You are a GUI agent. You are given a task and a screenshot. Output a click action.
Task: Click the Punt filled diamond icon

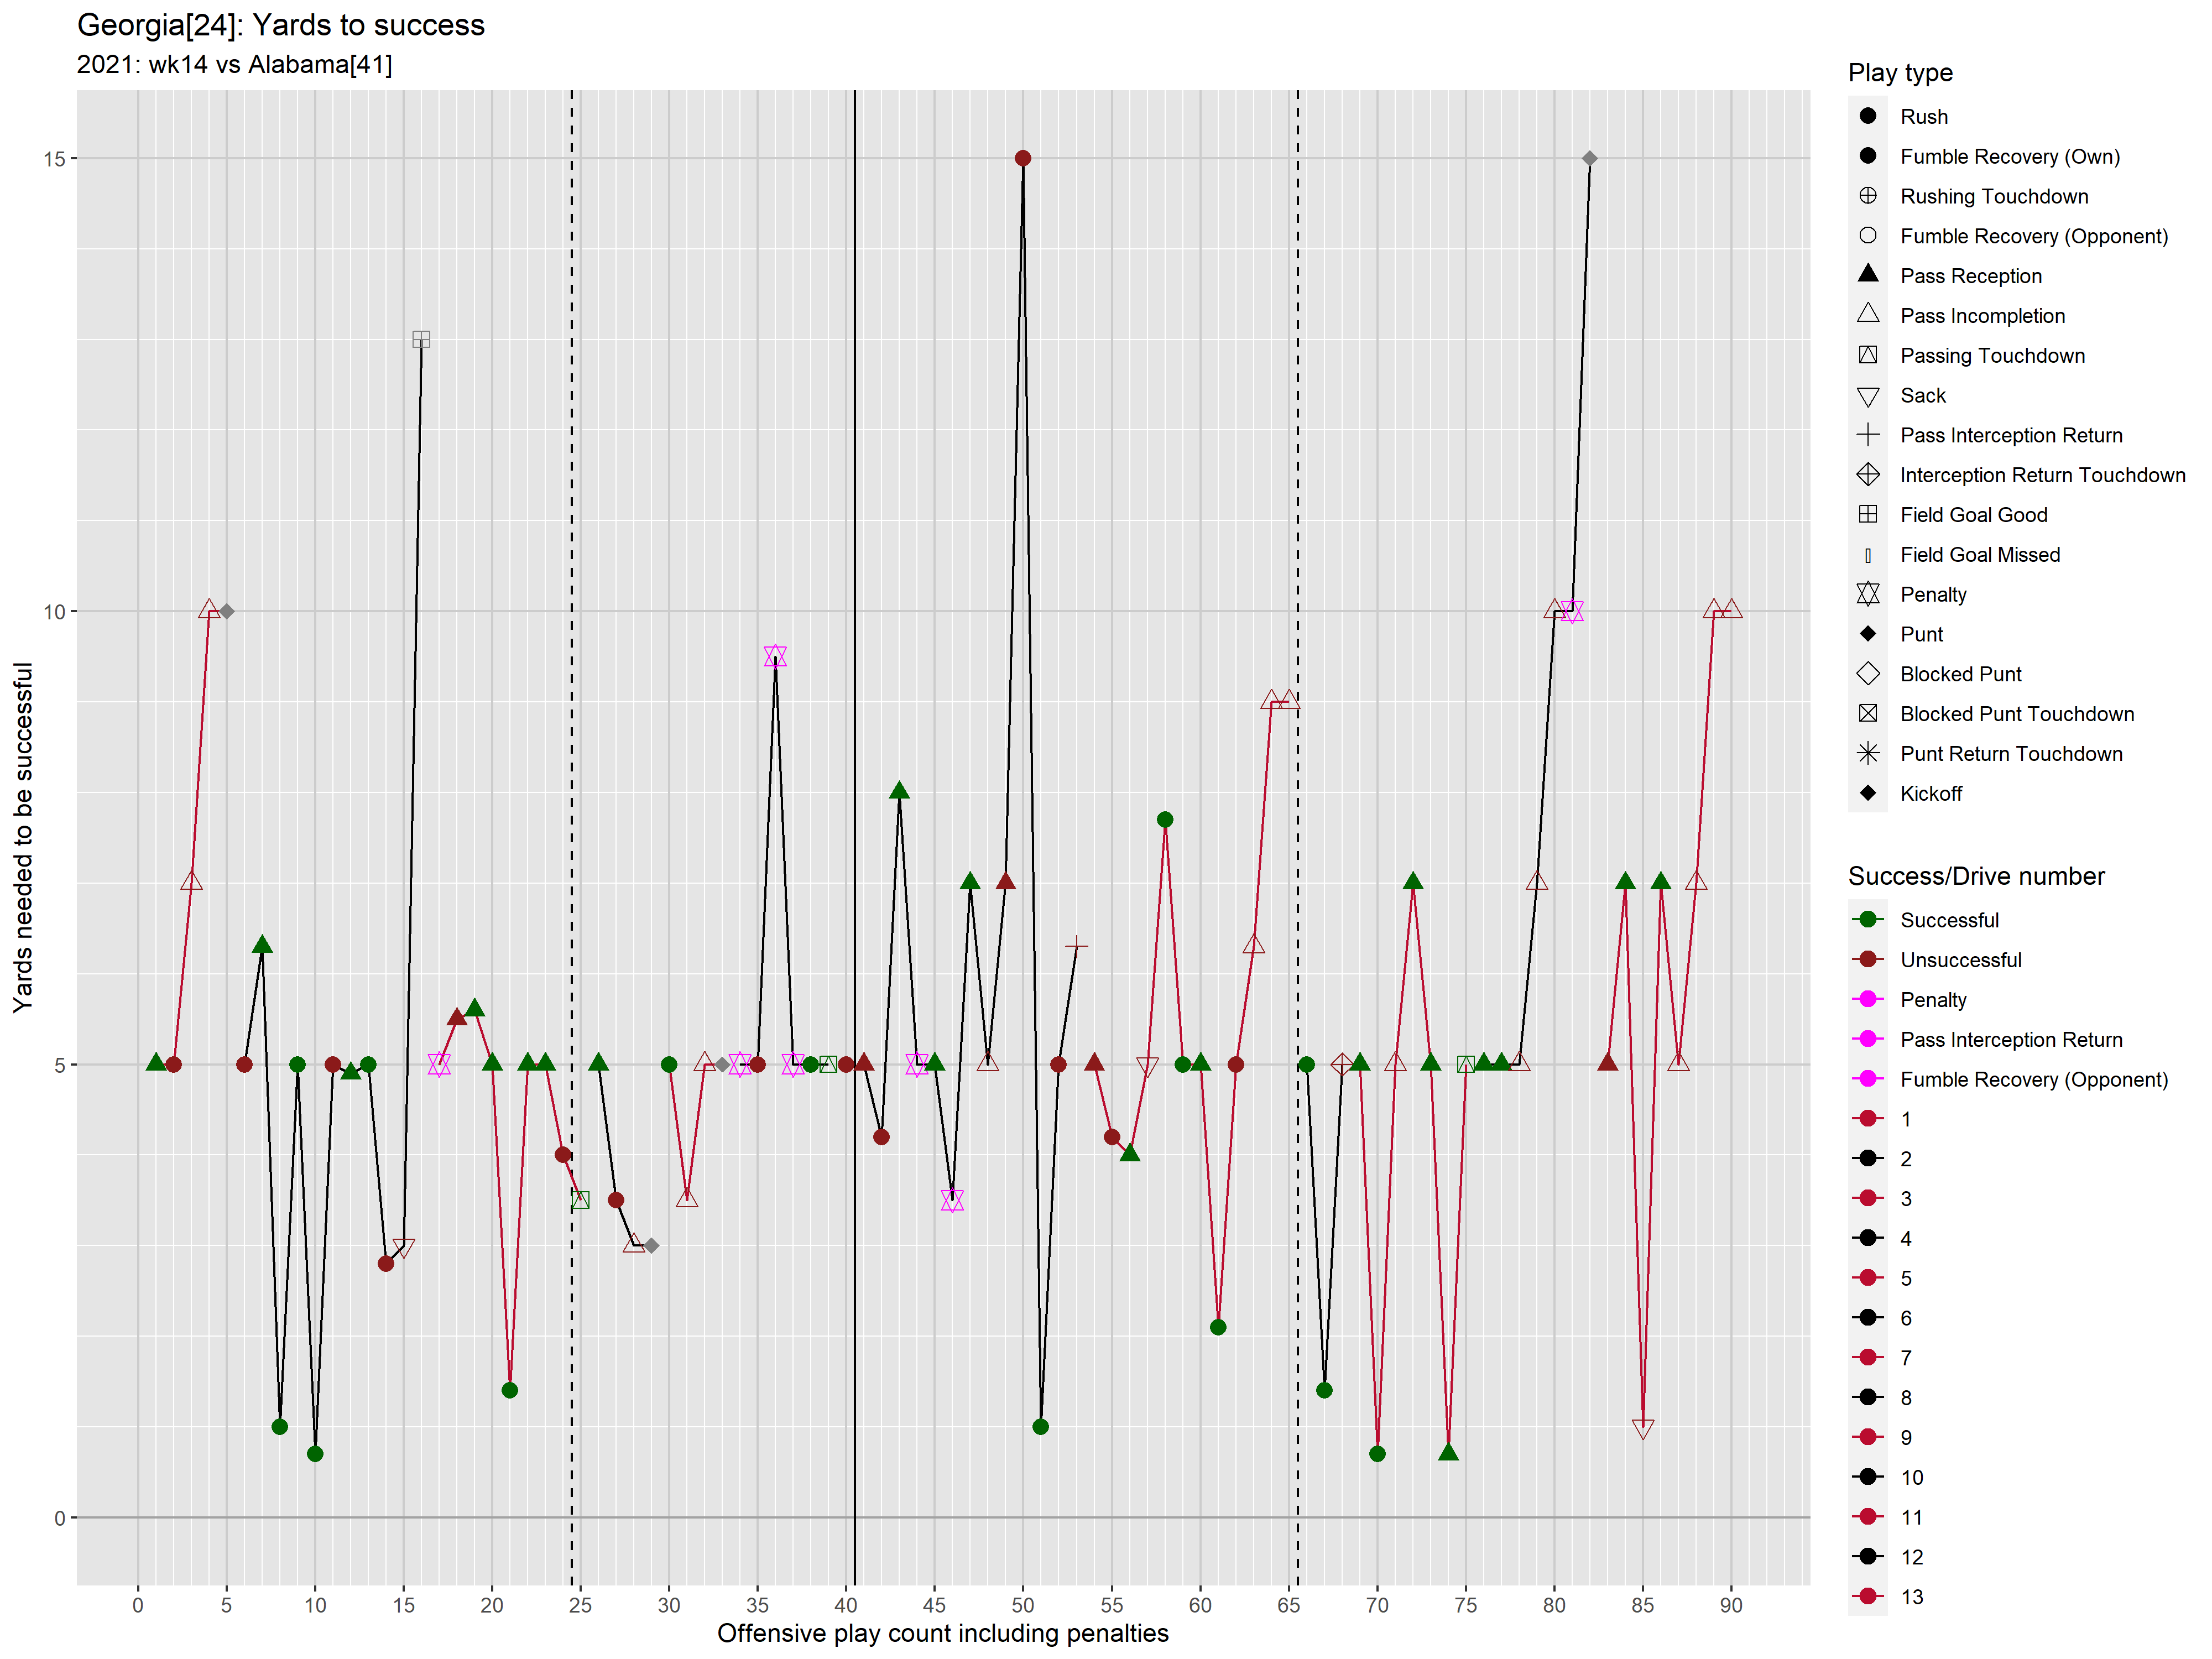point(1867,634)
